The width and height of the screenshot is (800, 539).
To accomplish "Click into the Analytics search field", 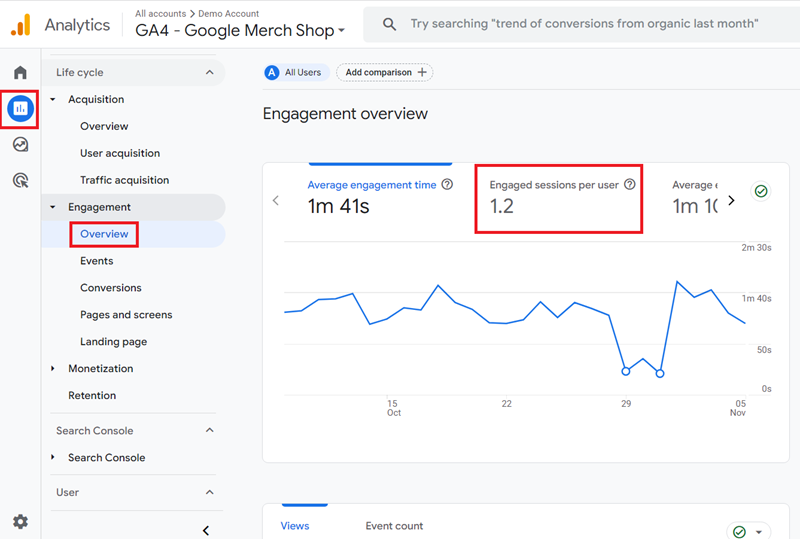I will pyautogui.click(x=584, y=24).
